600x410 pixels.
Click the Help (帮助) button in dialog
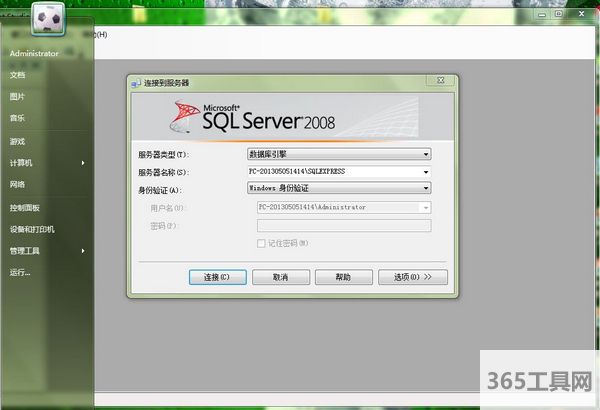[x=344, y=277]
